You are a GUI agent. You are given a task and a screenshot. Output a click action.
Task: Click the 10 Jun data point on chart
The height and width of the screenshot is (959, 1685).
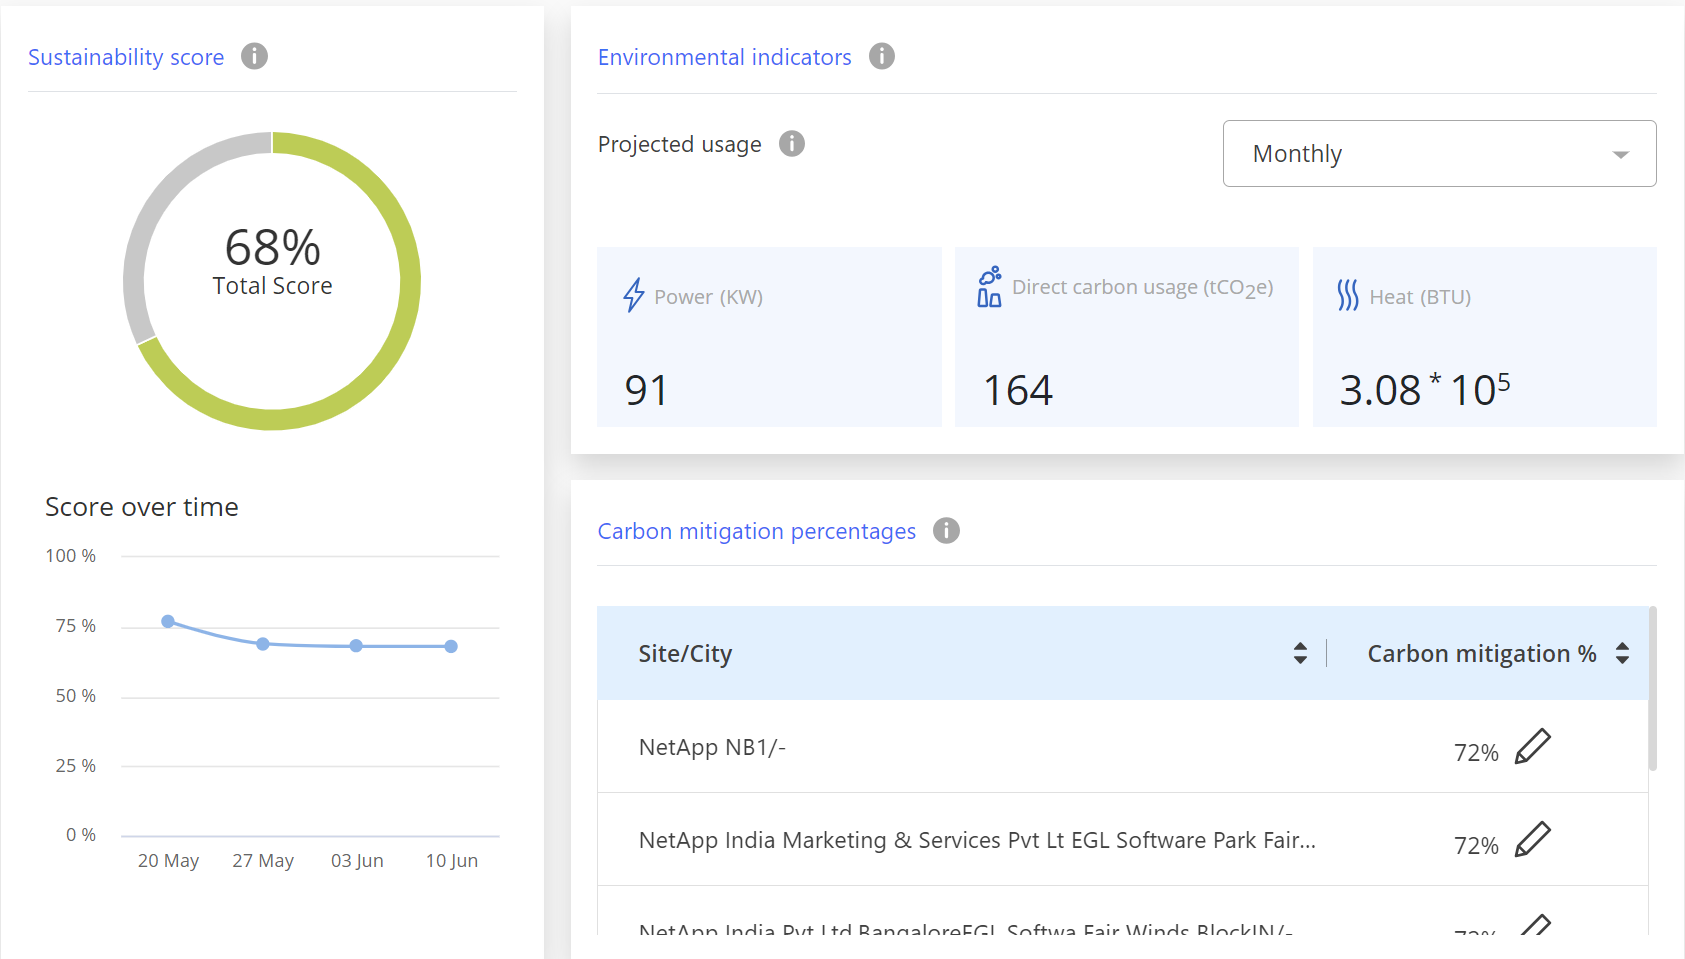click(x=451, y=646)
